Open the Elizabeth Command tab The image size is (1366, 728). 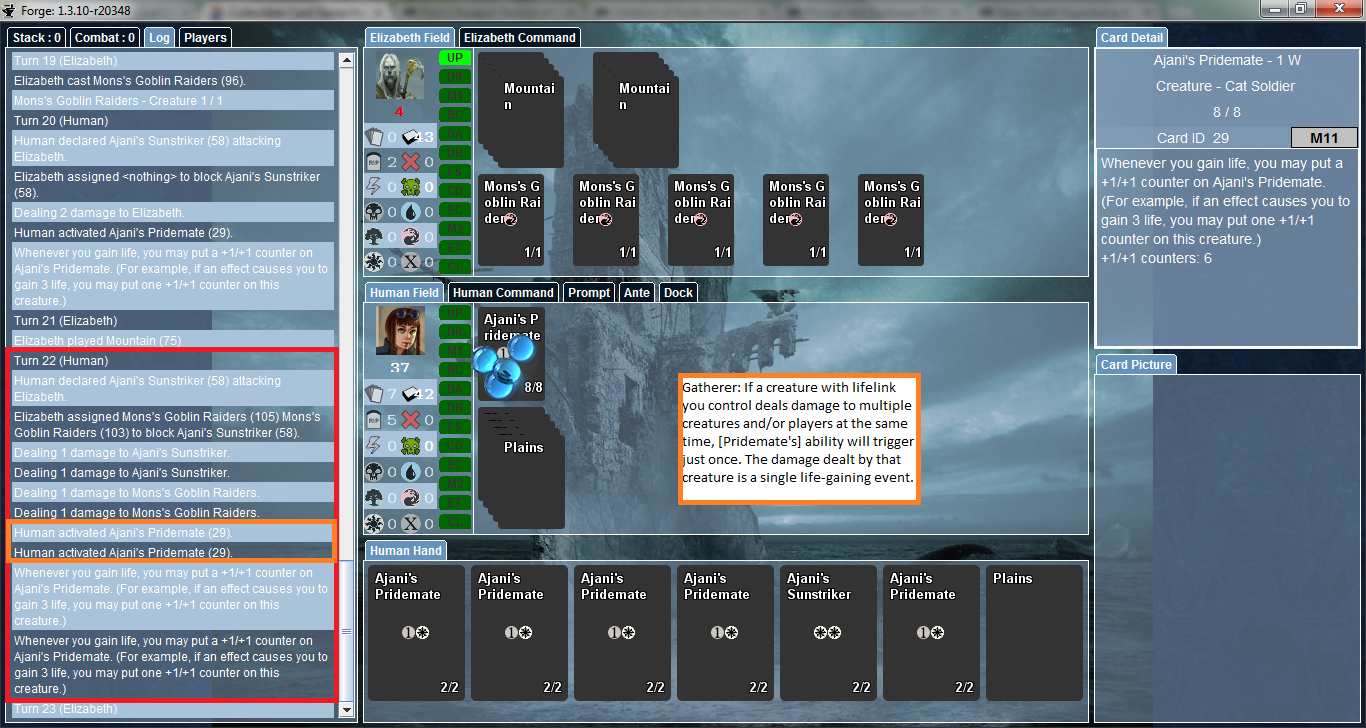(520, 38)
